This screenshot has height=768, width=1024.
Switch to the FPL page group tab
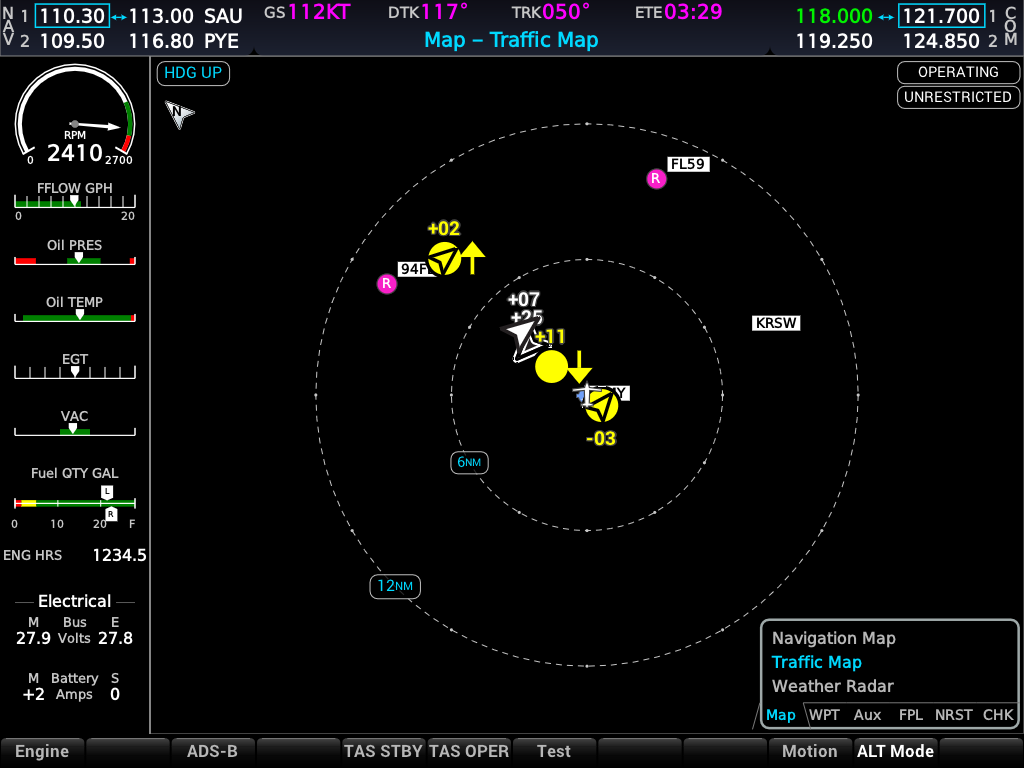point(910,715)
